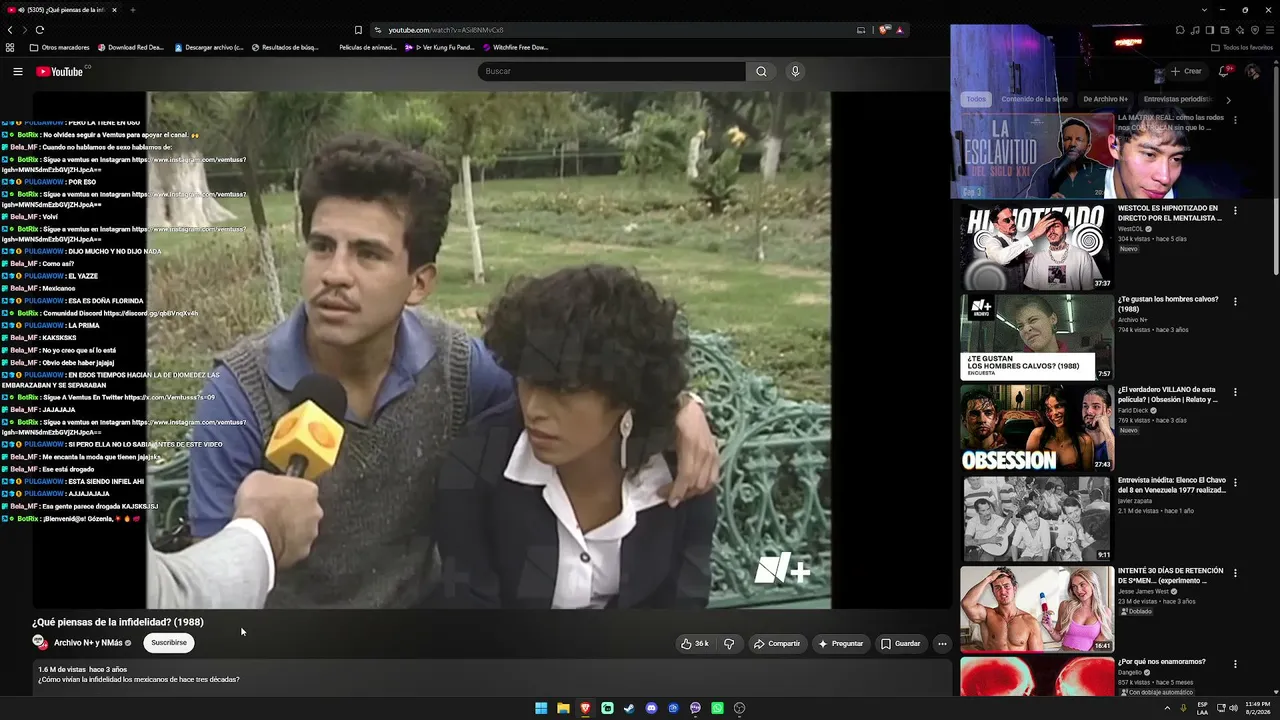Open the Archivo N+ y NMás channel
Image resolution: width=1280 pixels, height=720 pixels.
click(88, 643)
